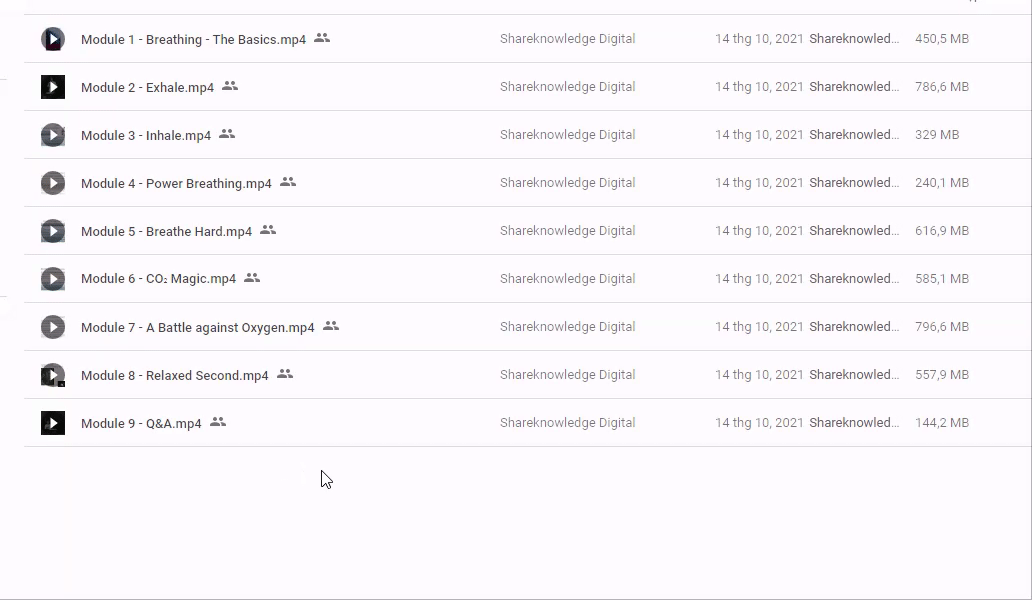
Task: Click the video thumbnail icon for Module 1
Action: (53, 39)
